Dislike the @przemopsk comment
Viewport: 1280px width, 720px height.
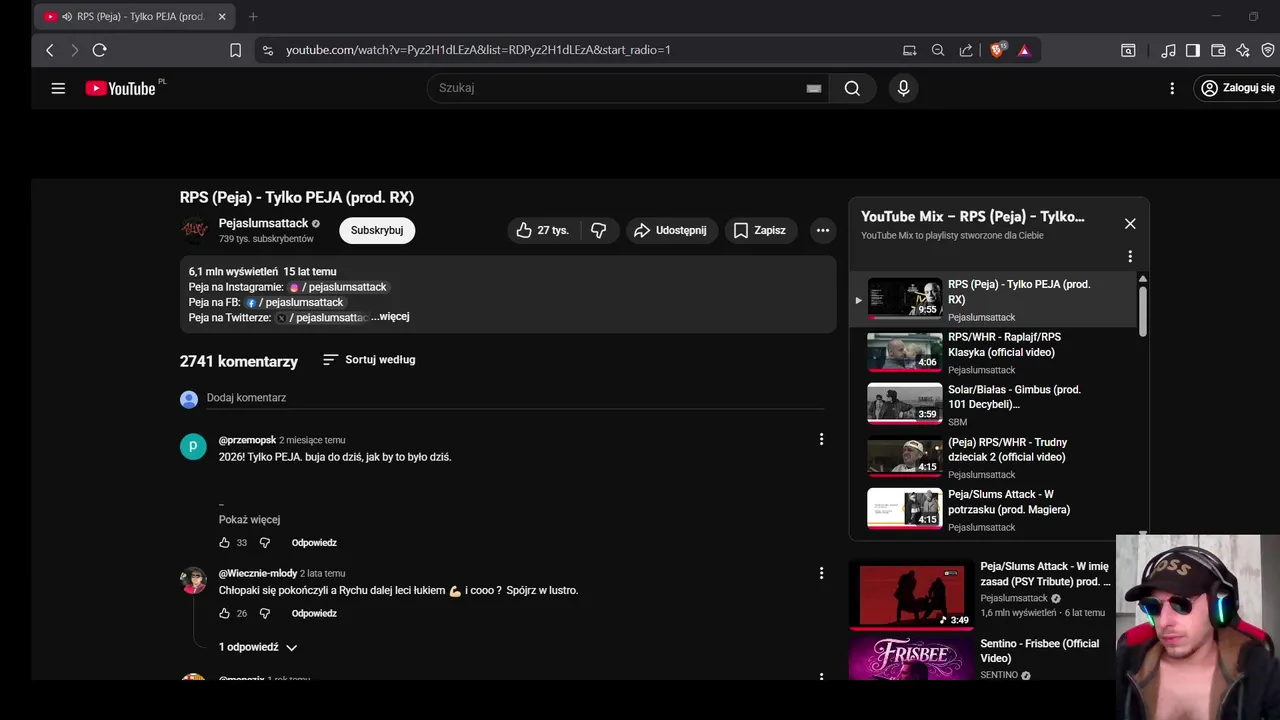[265, 543]
